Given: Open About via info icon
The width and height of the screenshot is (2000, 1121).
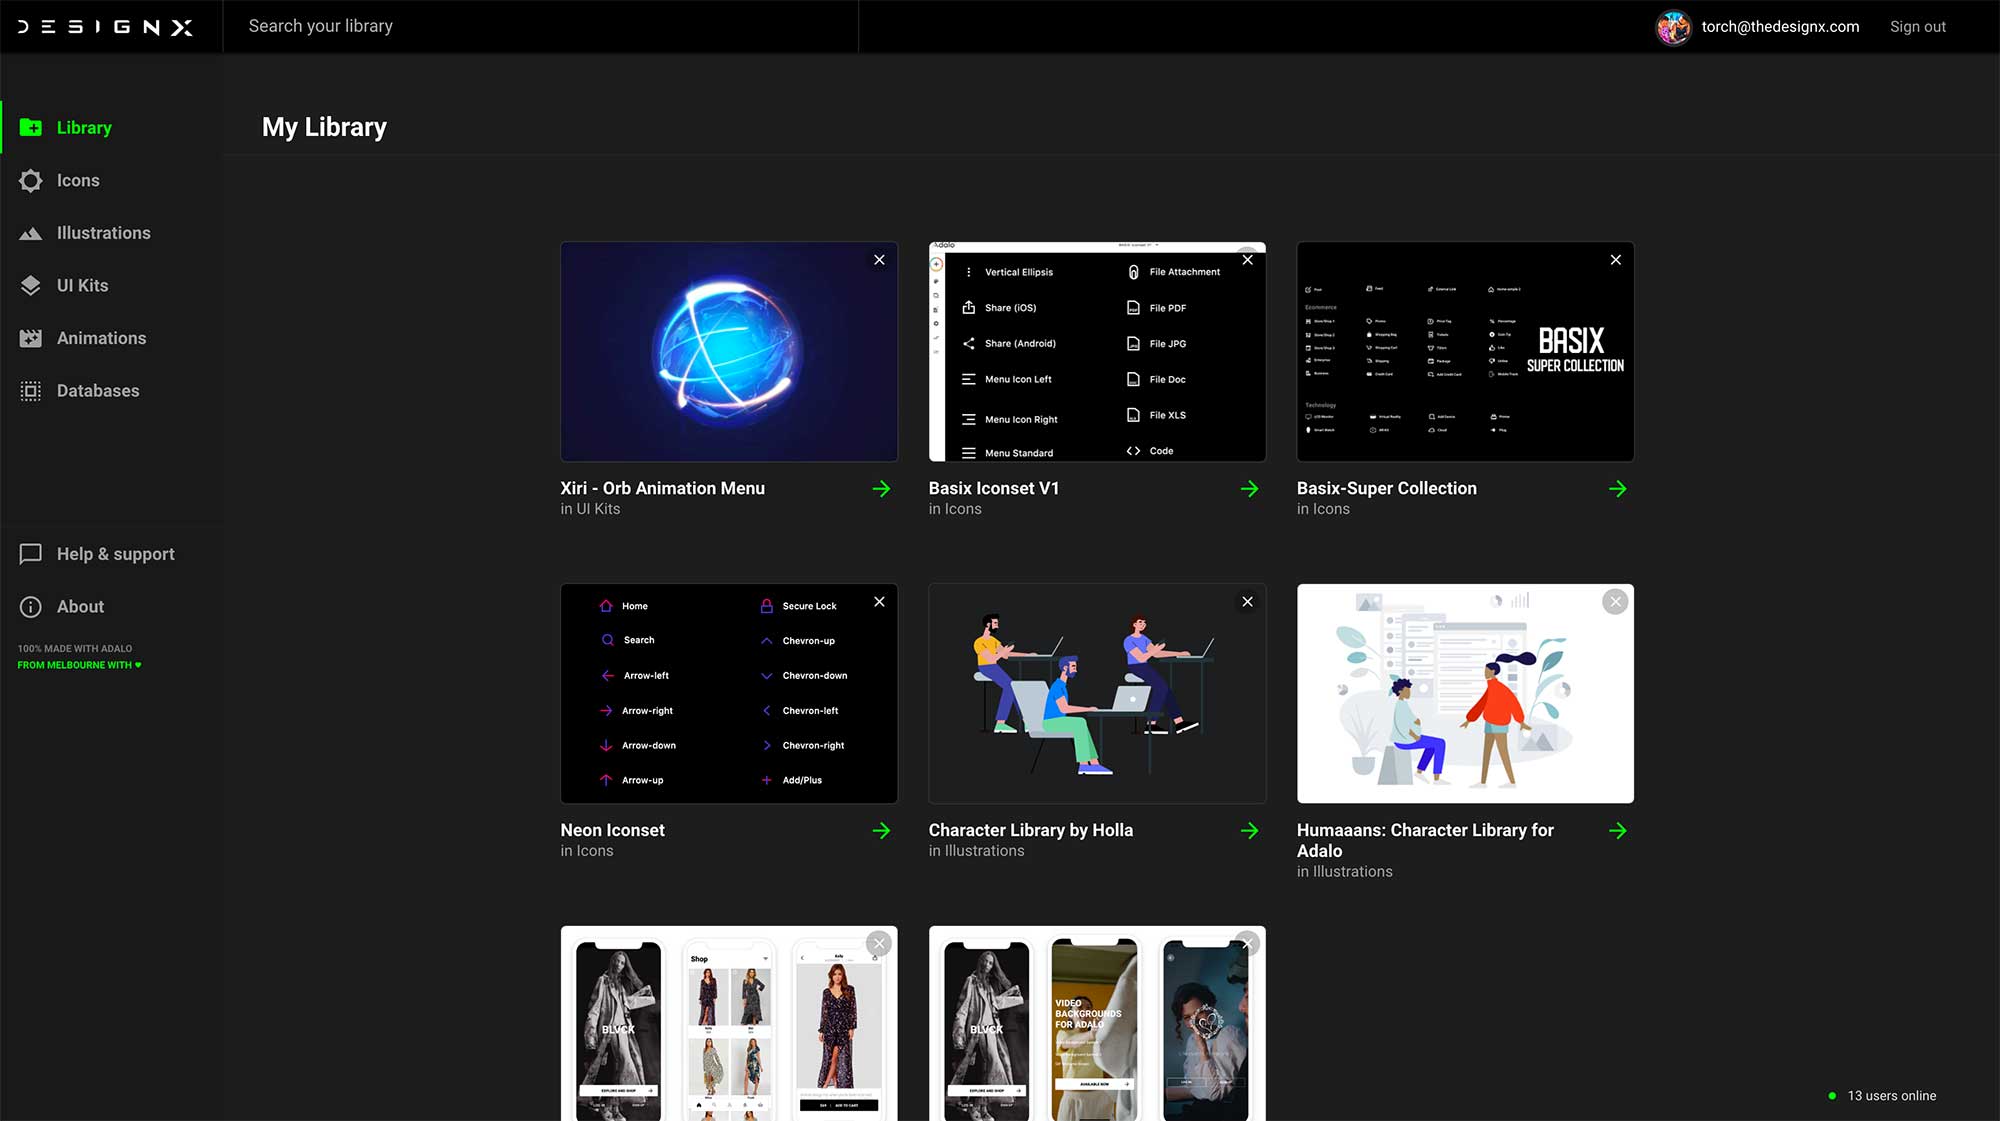Looking at the screenshot, I should coord(31,607).
